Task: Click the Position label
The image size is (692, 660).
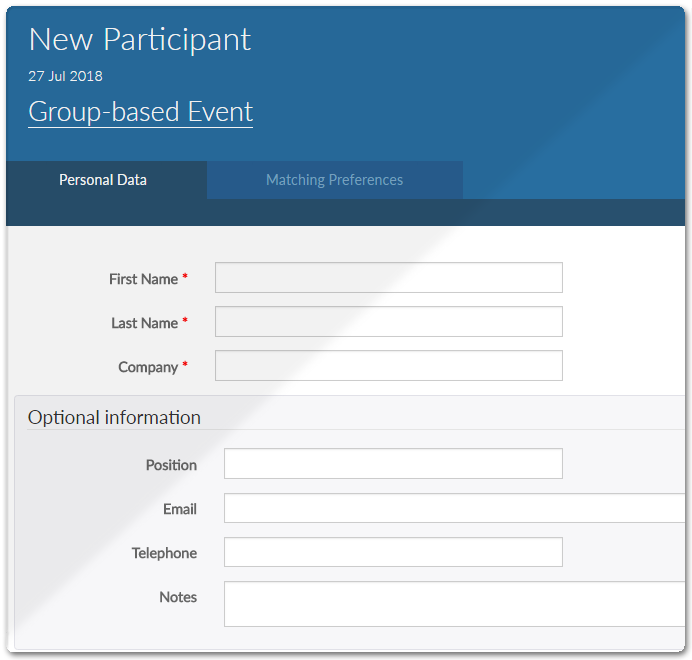Action: [x=171, y=465]
